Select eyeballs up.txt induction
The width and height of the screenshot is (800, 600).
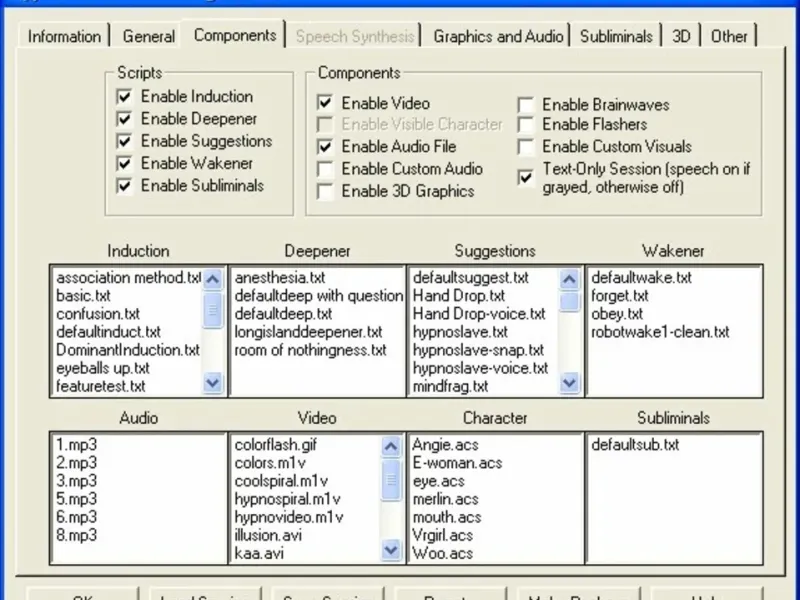[103, 368]
